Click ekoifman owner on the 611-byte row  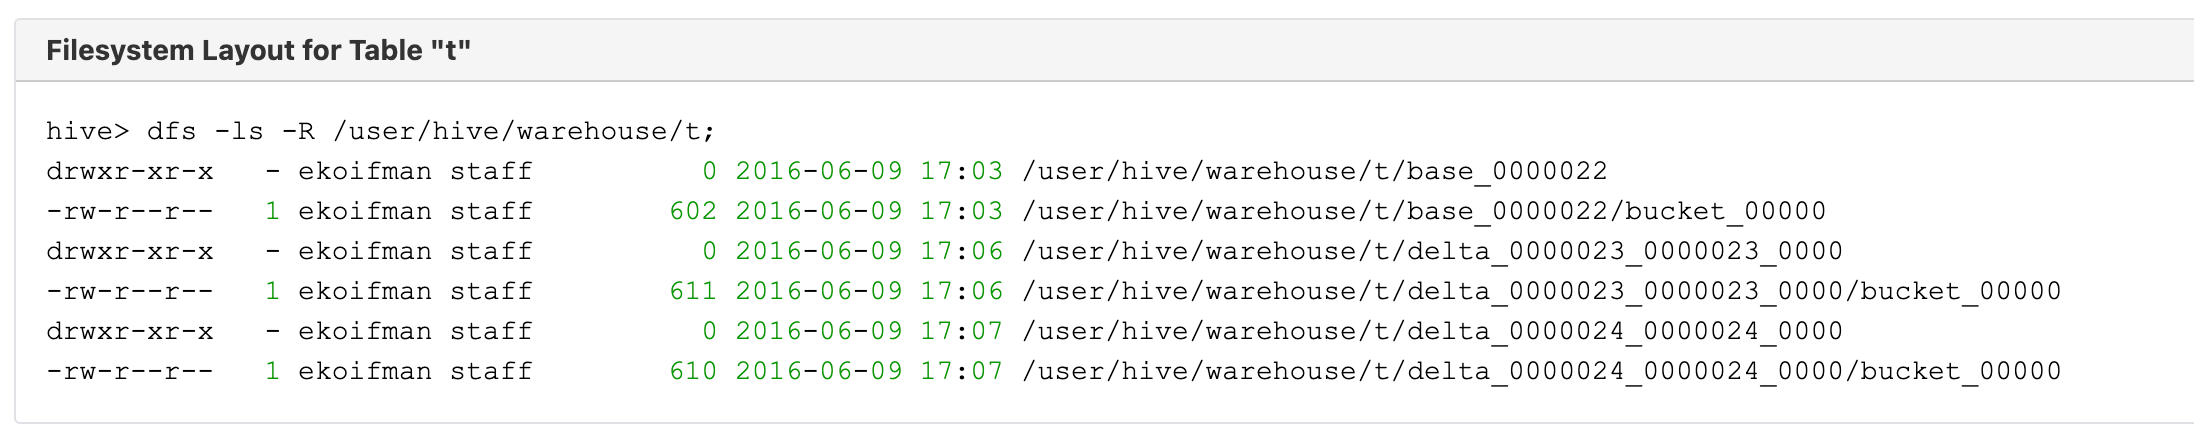click(365, 292)
